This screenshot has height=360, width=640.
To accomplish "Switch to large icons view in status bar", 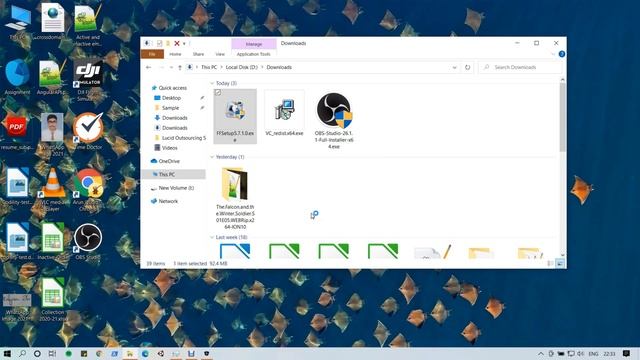I will pos(560,264).
